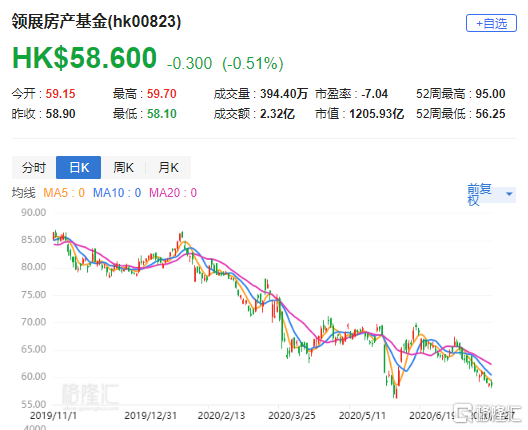
Task: Click the MA20 indicator label
Action: coord(173,193)
